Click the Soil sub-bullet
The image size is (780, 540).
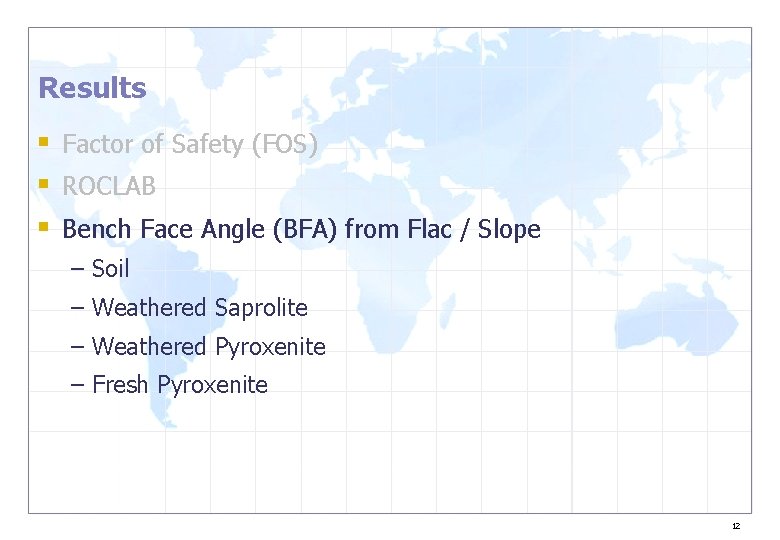pyautogui.click(x=110, y=269)
